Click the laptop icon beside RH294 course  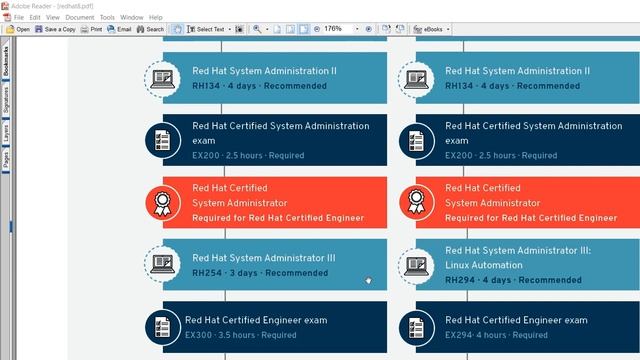click(x=416, y=266)
